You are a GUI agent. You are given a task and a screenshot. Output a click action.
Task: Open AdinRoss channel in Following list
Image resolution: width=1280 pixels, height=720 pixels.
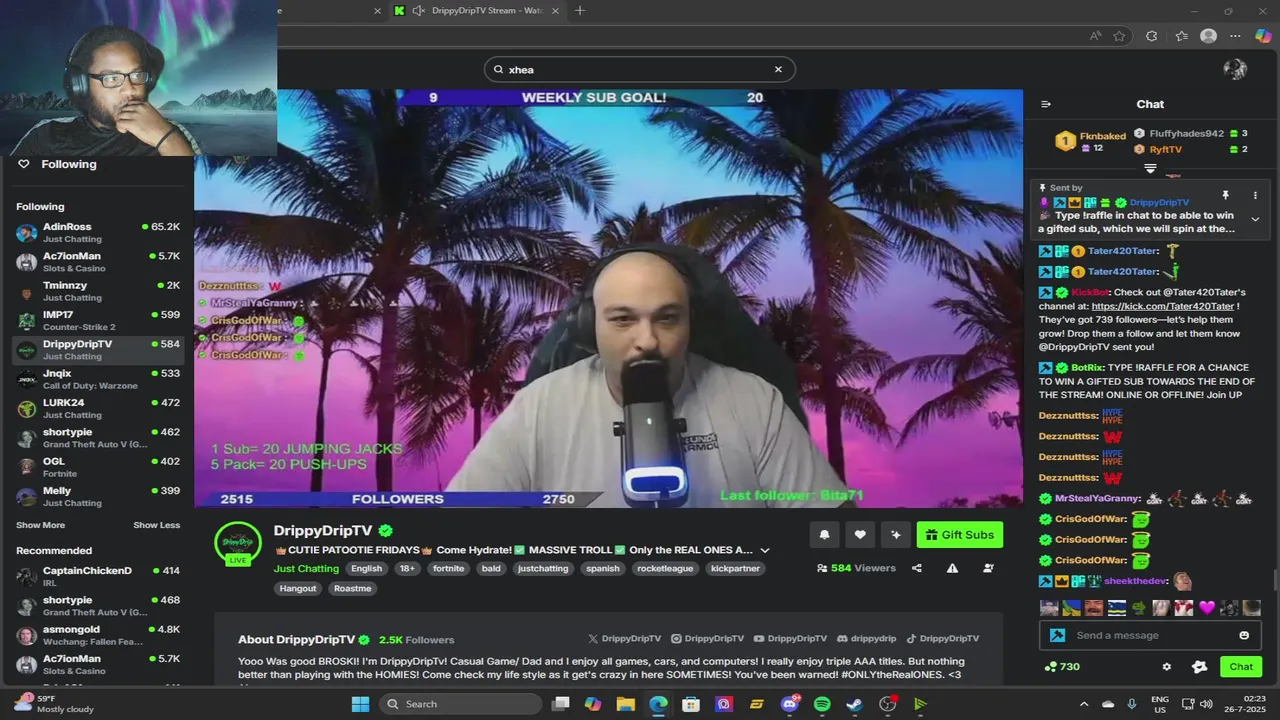[98, 233]
